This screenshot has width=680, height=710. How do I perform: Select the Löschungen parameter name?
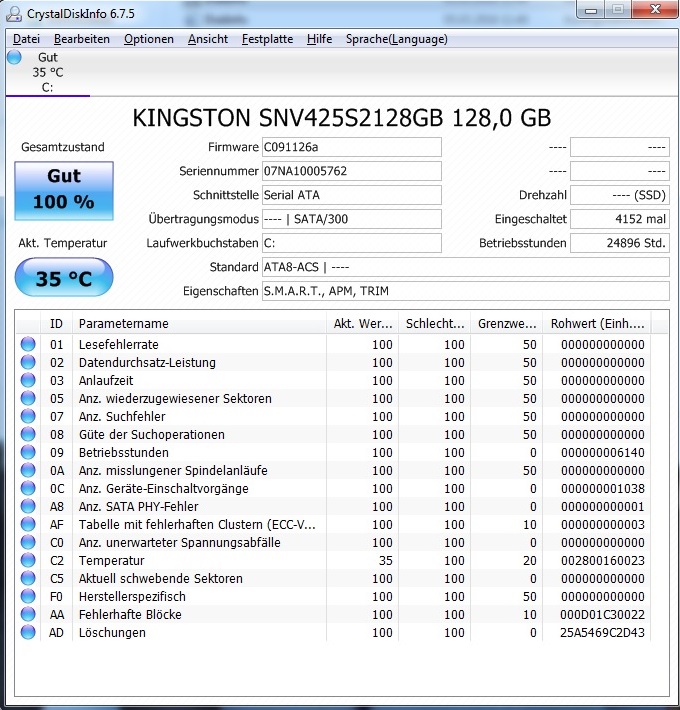tap(112, 633)
